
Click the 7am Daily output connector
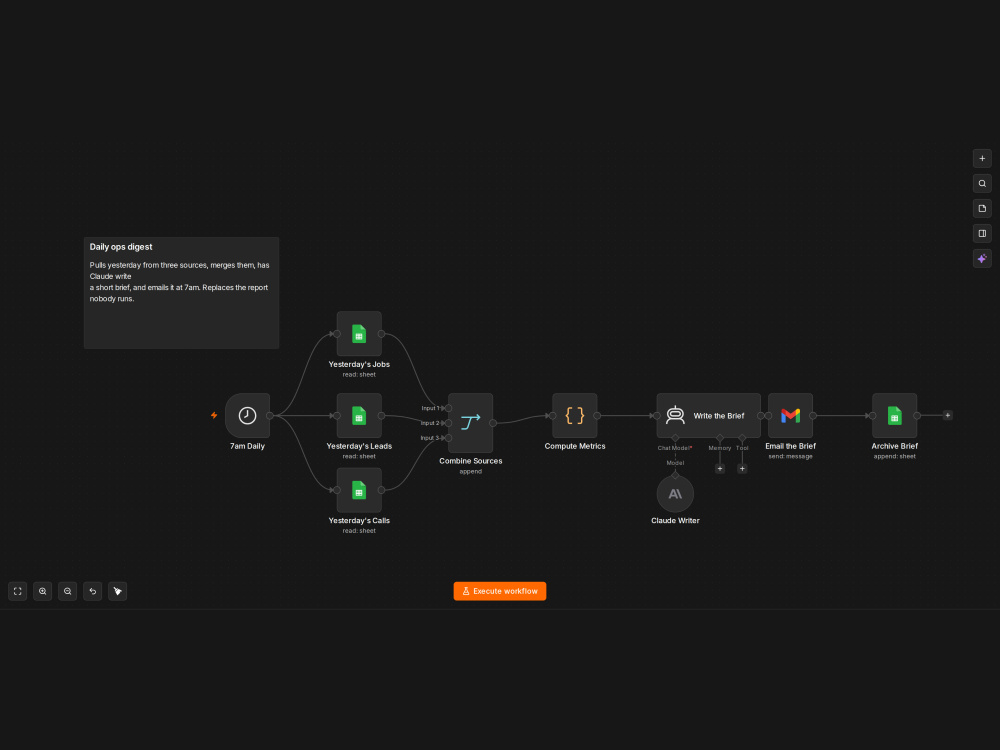pos(270,415)
